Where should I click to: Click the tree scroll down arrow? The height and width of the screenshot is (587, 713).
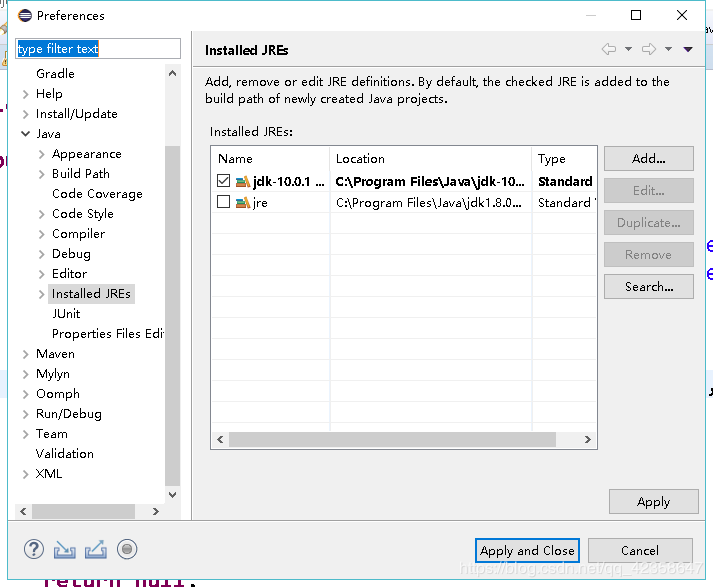[172, 495]
